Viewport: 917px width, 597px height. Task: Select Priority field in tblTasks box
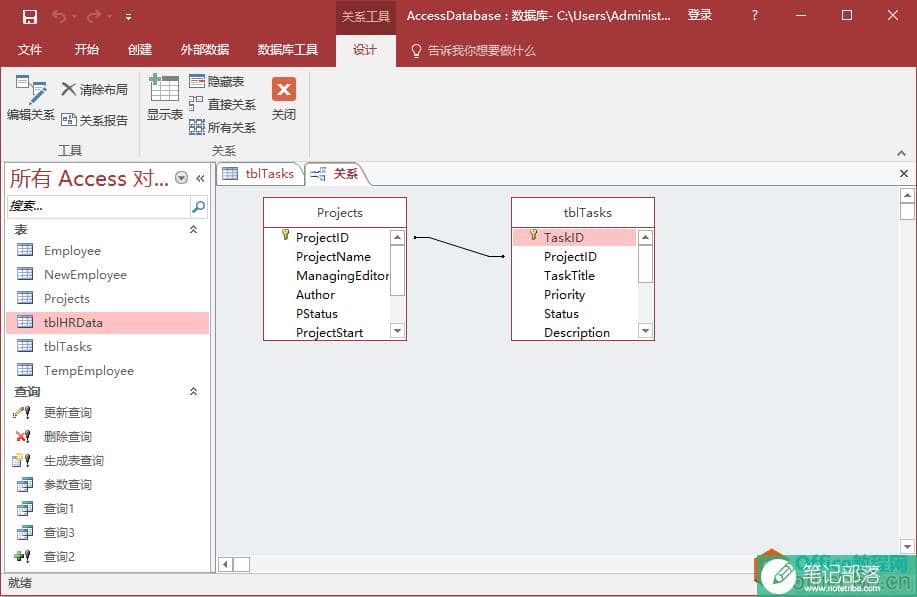564,295
